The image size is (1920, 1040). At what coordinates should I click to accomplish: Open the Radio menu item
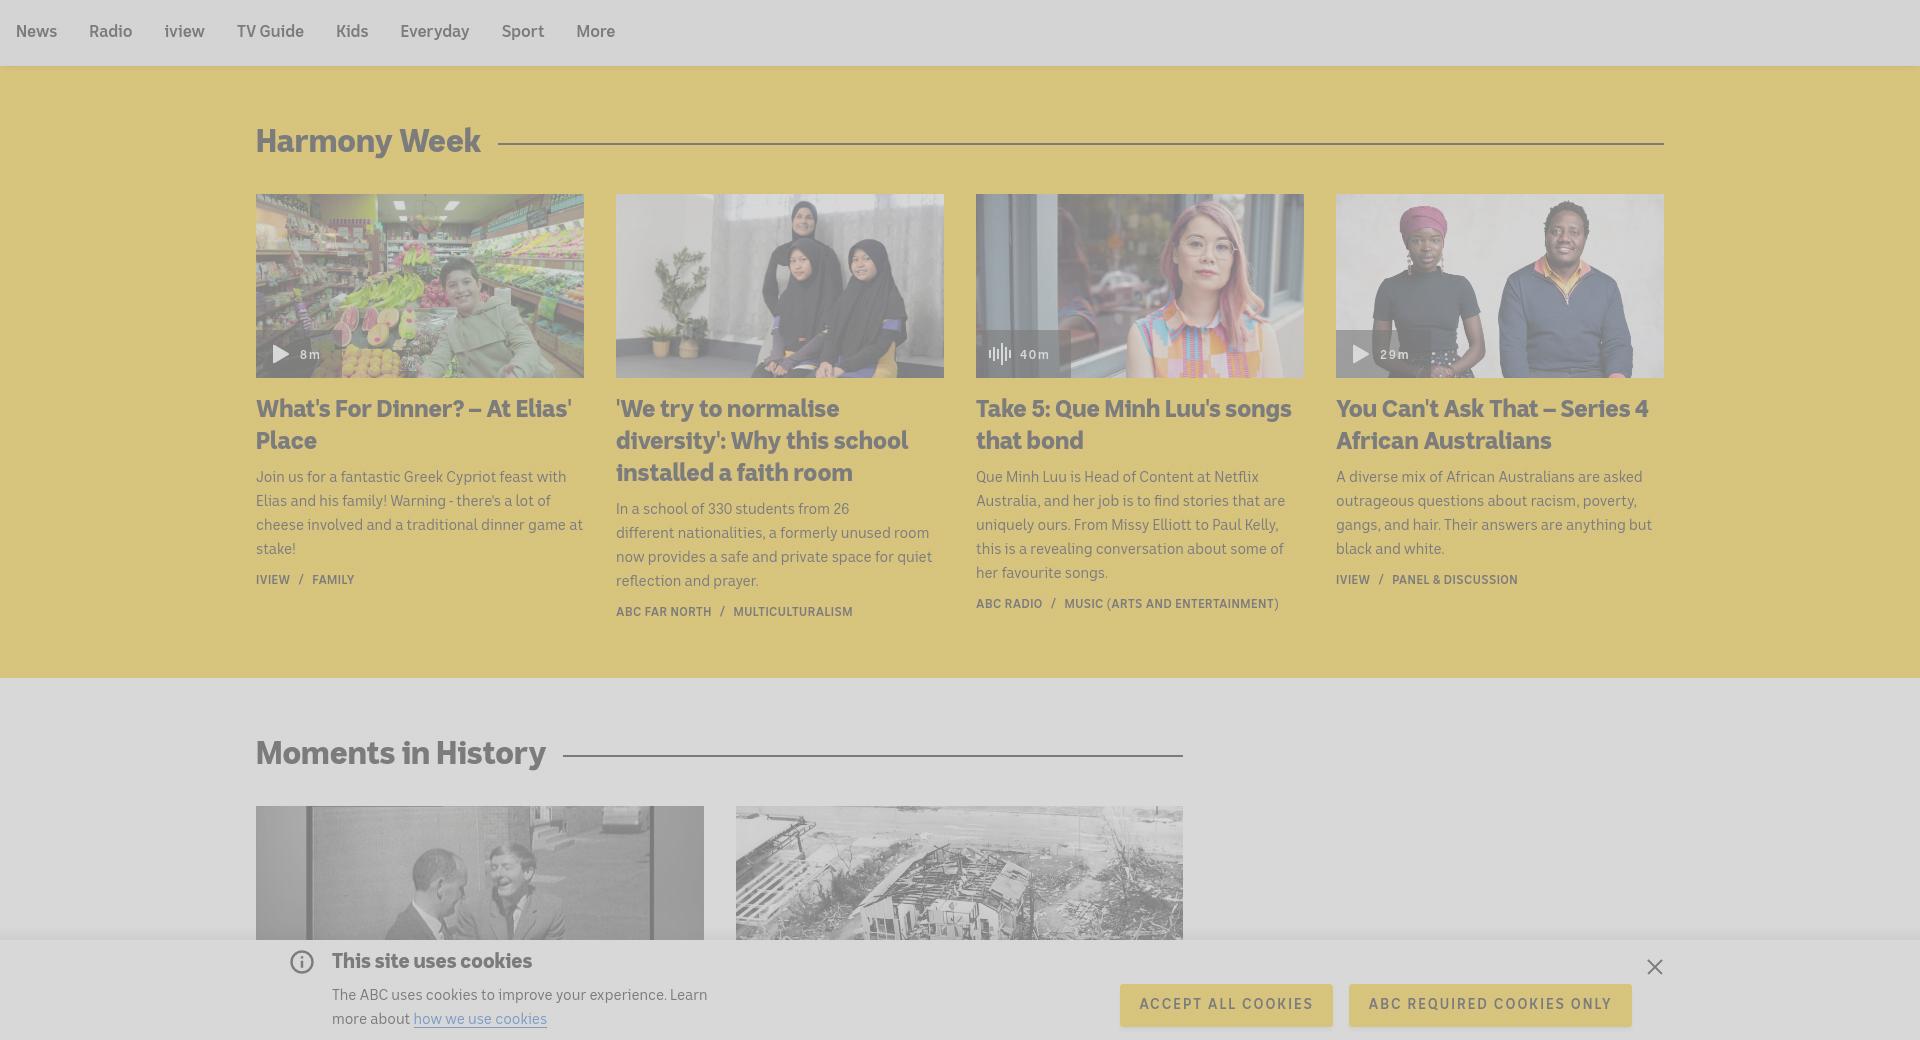110,32
